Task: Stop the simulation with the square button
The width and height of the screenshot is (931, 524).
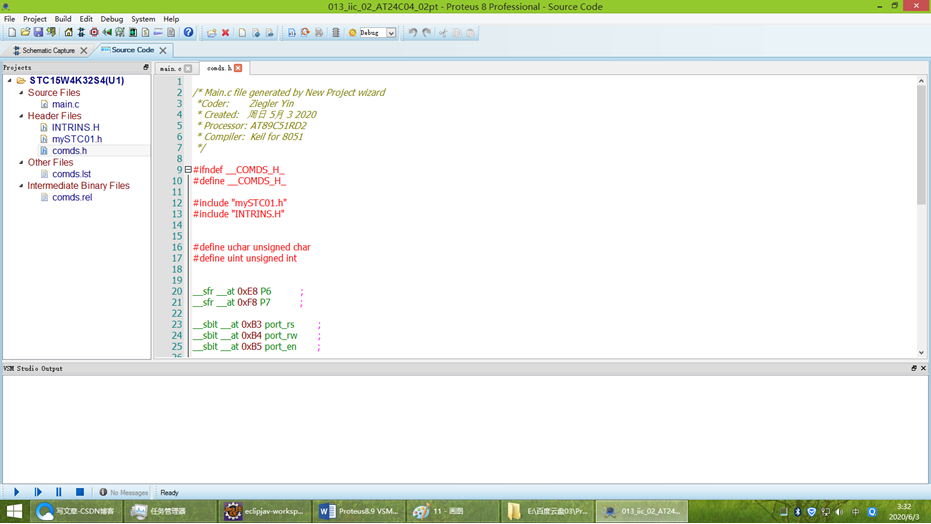Action: pos(80,492)
